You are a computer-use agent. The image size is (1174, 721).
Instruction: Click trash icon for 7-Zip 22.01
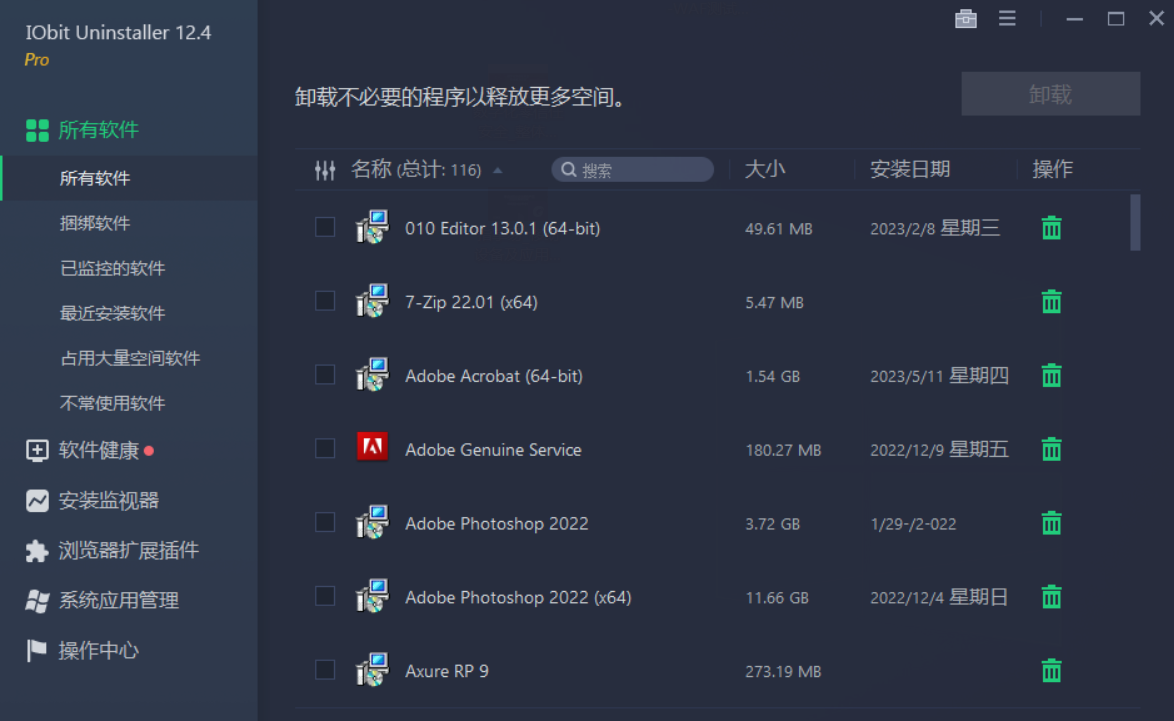click(1051, 302)
